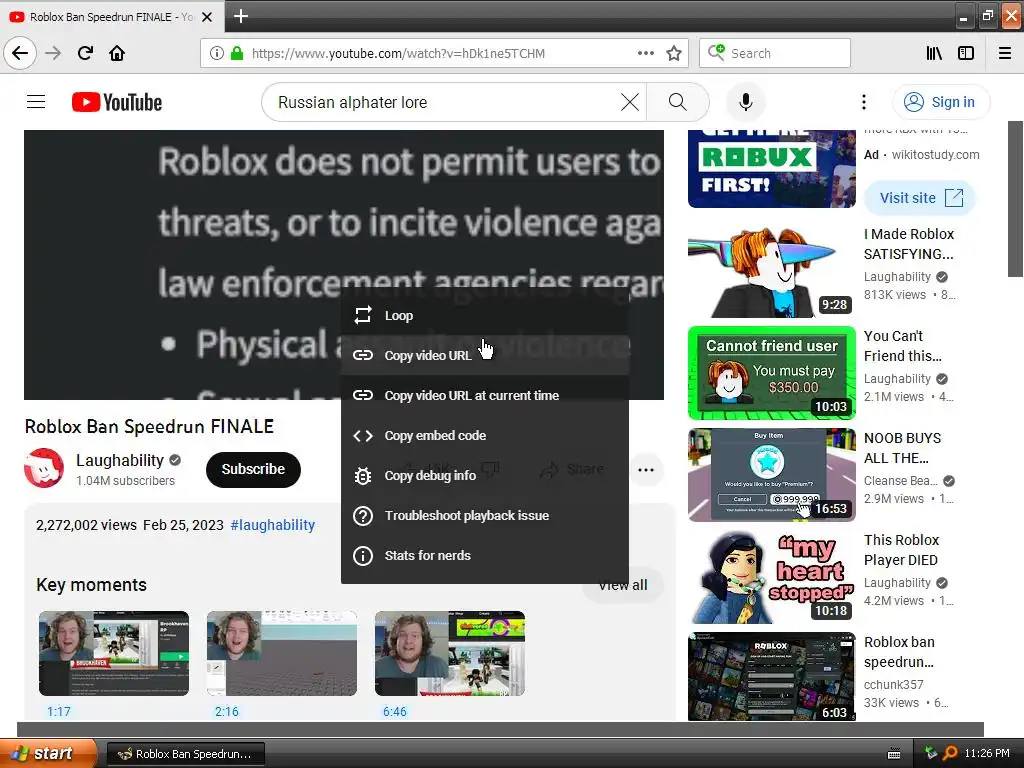This screenshot has height=768, width=1024.
Task: Choose Troubleshoot playback issue
Action: [x=485, y=515]
